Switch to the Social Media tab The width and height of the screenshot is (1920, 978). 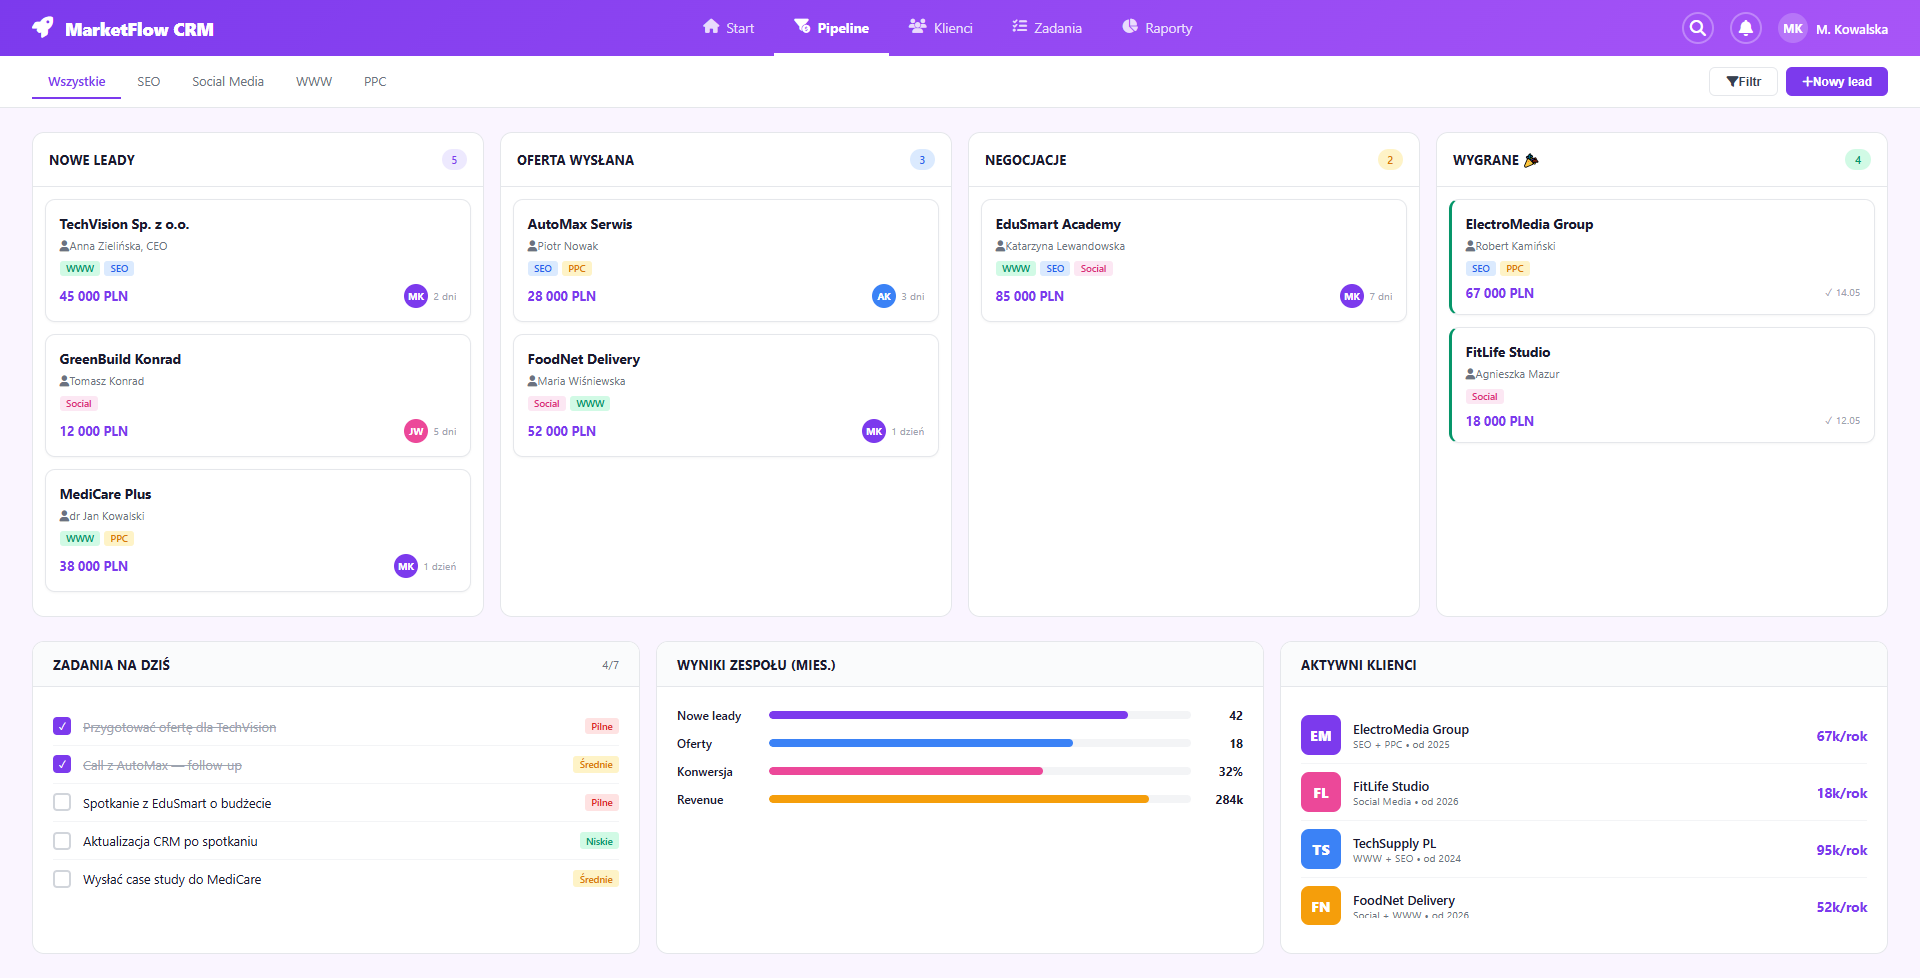[228, 82]
